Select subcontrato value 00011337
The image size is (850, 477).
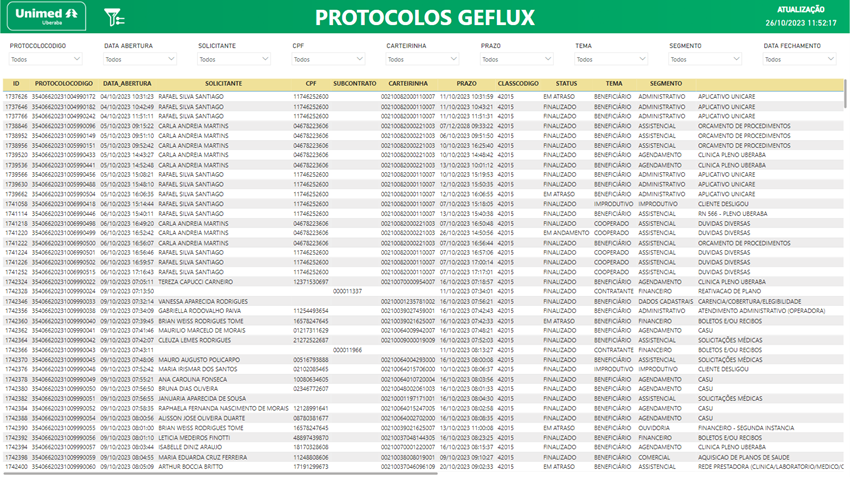click(347, 291)
